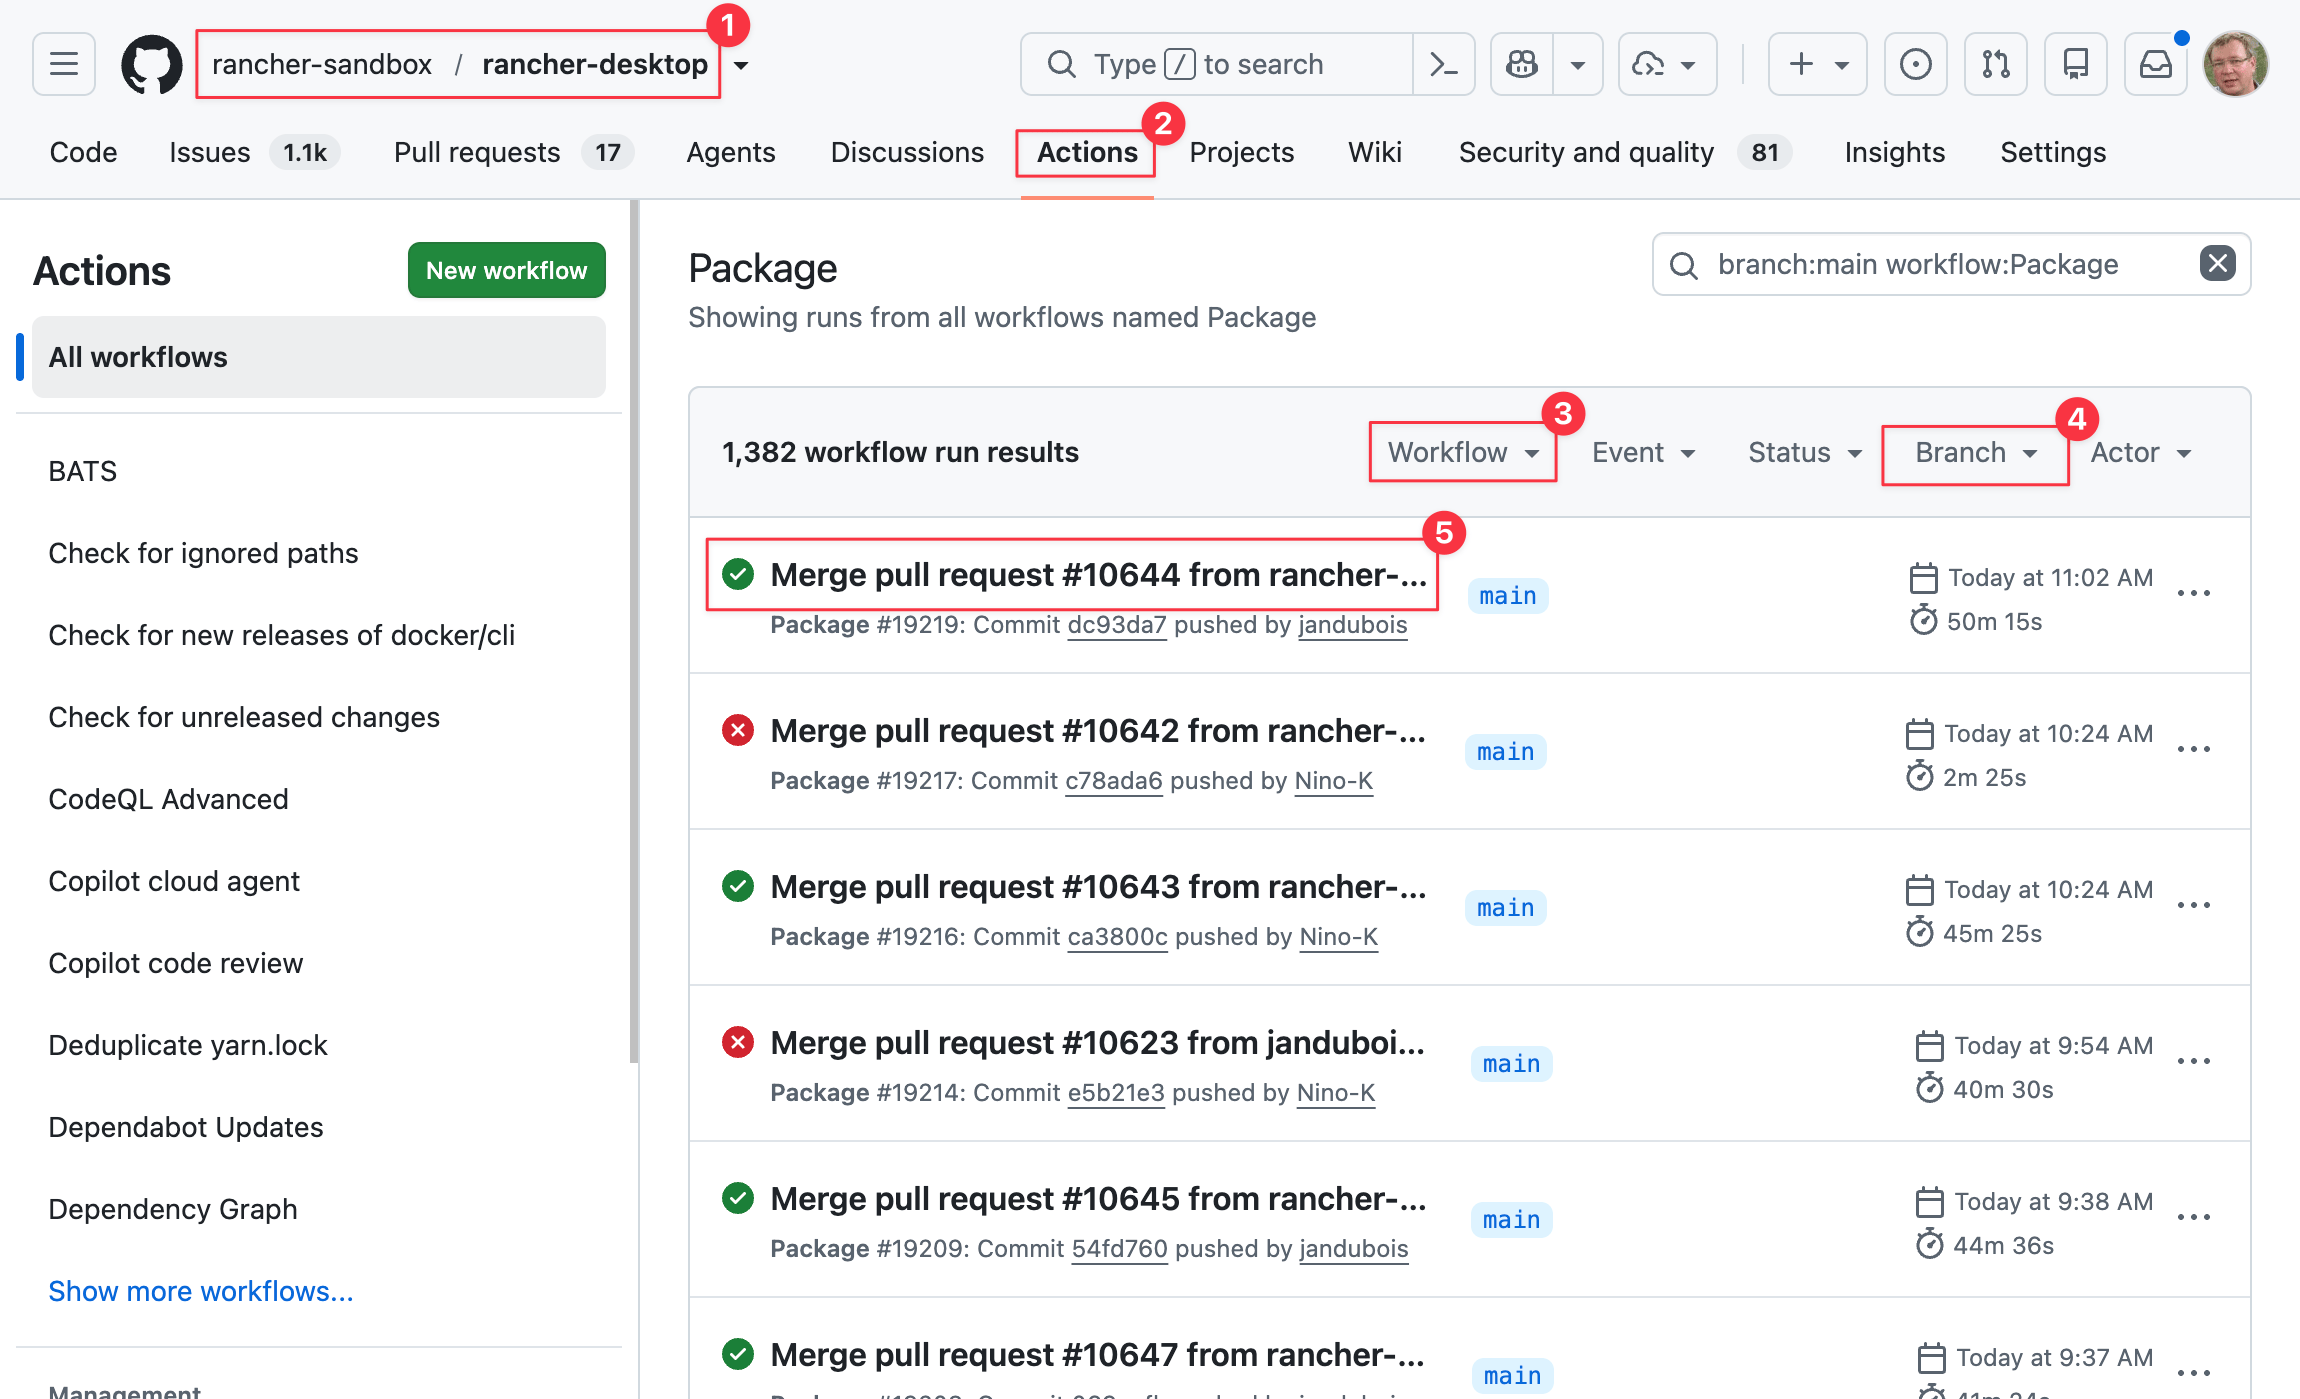Open options menu for run #19209

(2193, 1218)
